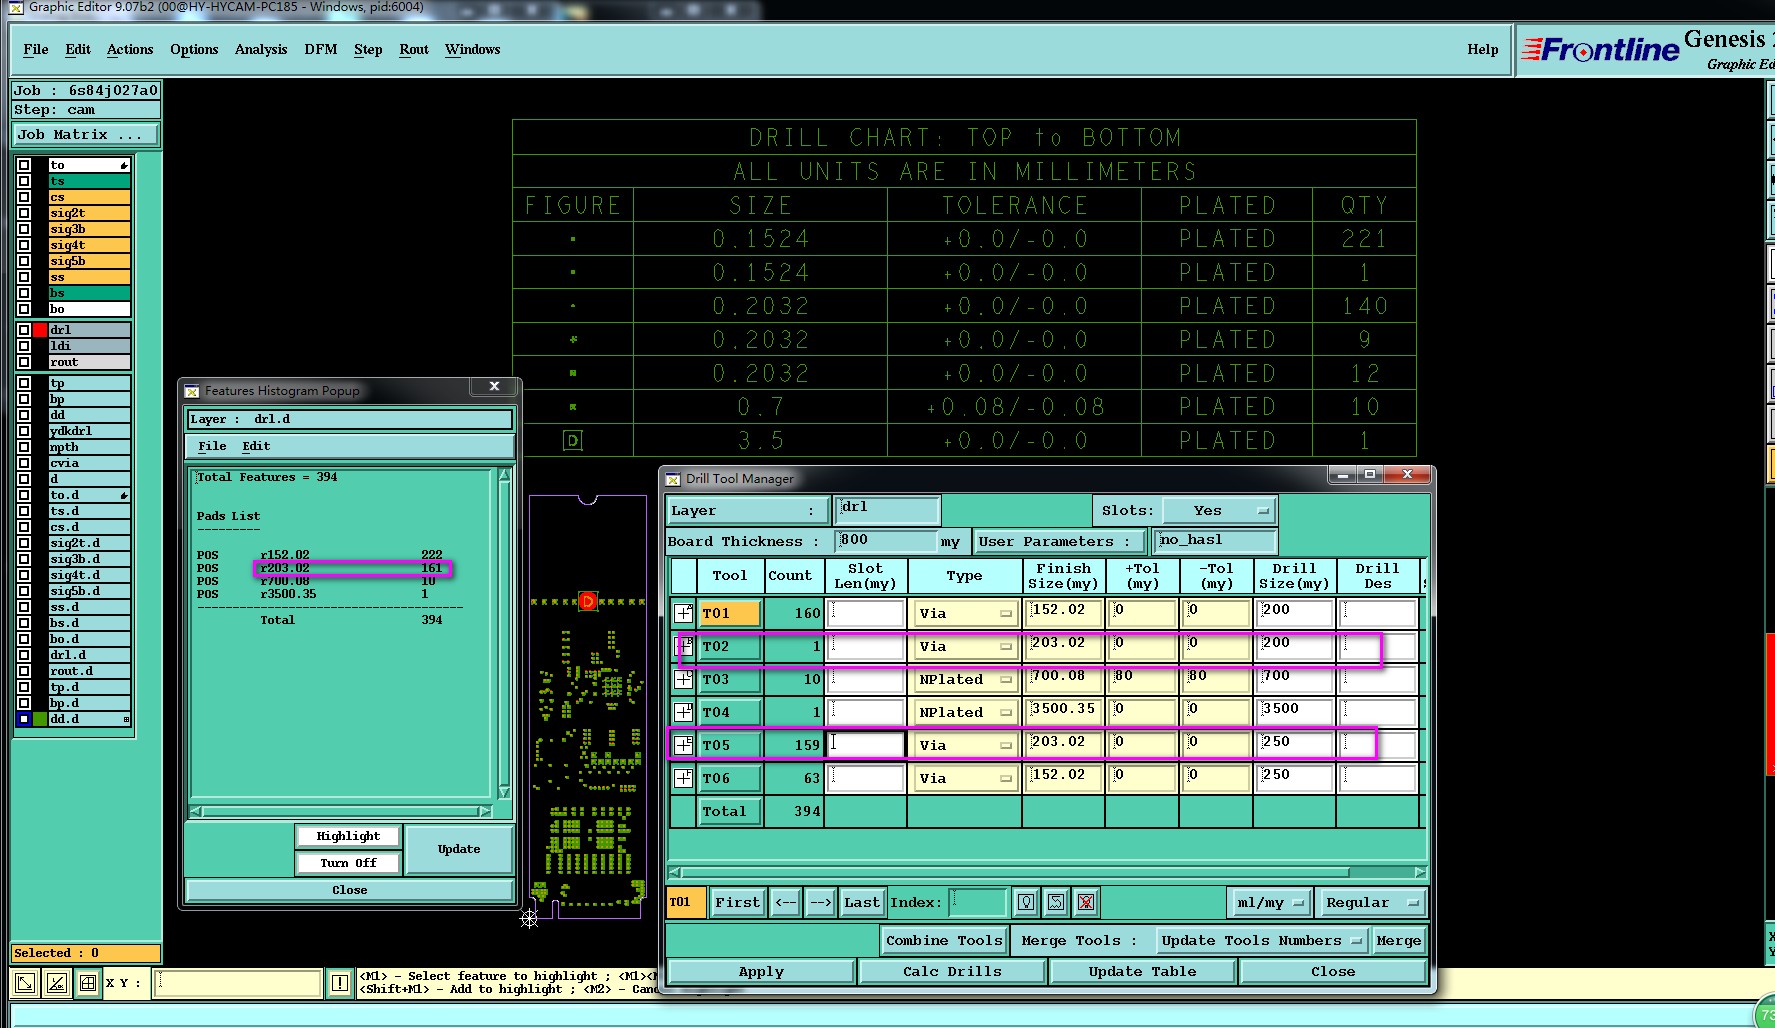The image size is (1775, 1028).
Task: Open the Update Tools Numbers dropdown
Action: click(1261, 941)
